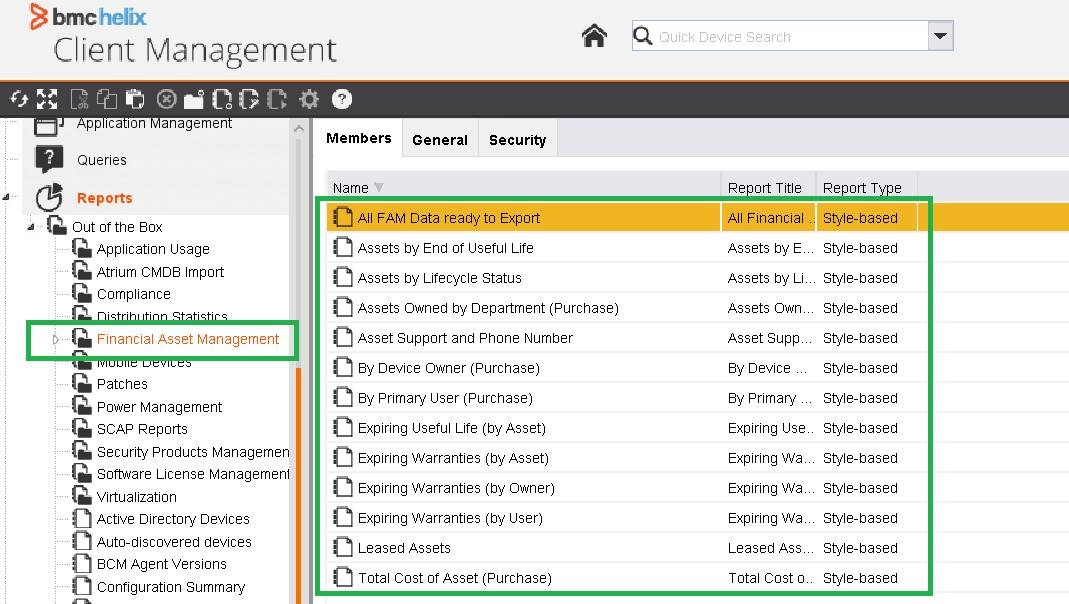Select the SCAP Reports tree item
Viewport: 1069px width, 604px height.
click(x=142, y=429)
